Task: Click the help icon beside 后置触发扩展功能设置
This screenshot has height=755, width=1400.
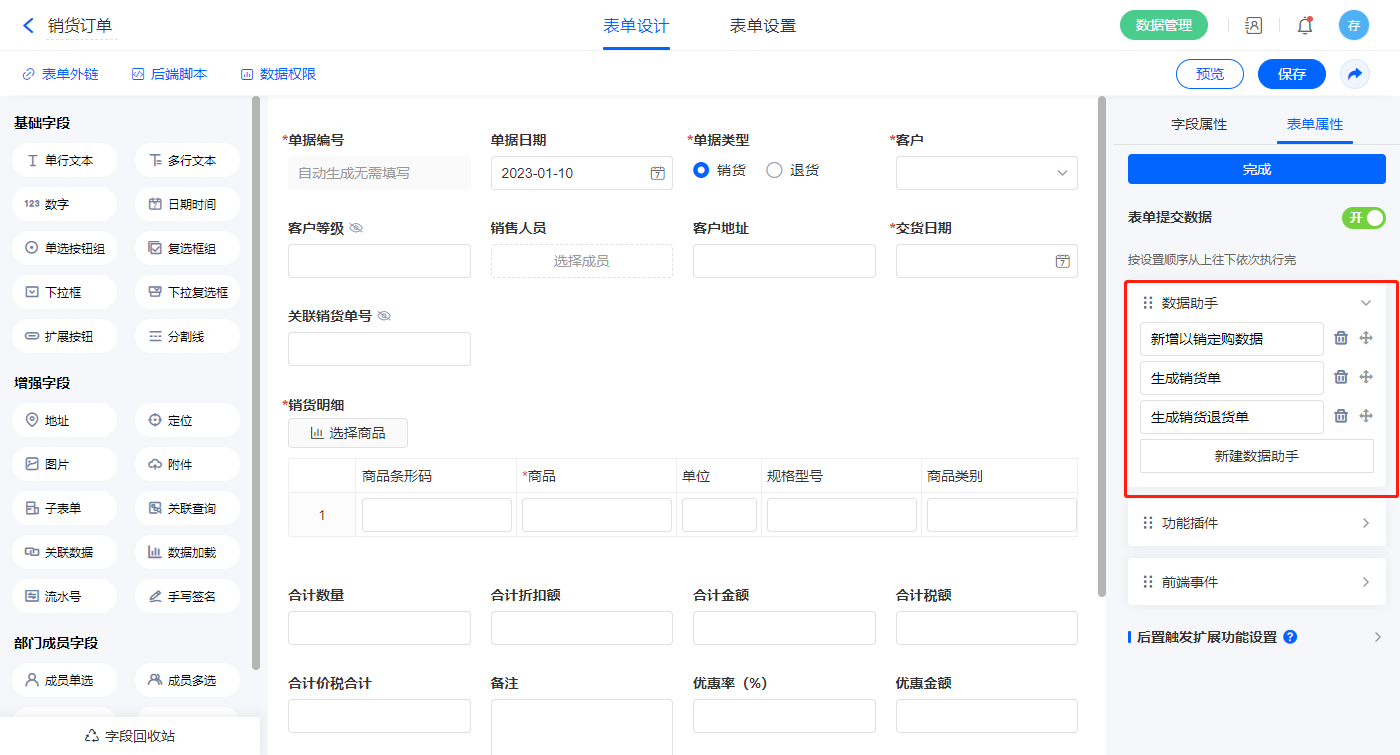Action: 1290,637
